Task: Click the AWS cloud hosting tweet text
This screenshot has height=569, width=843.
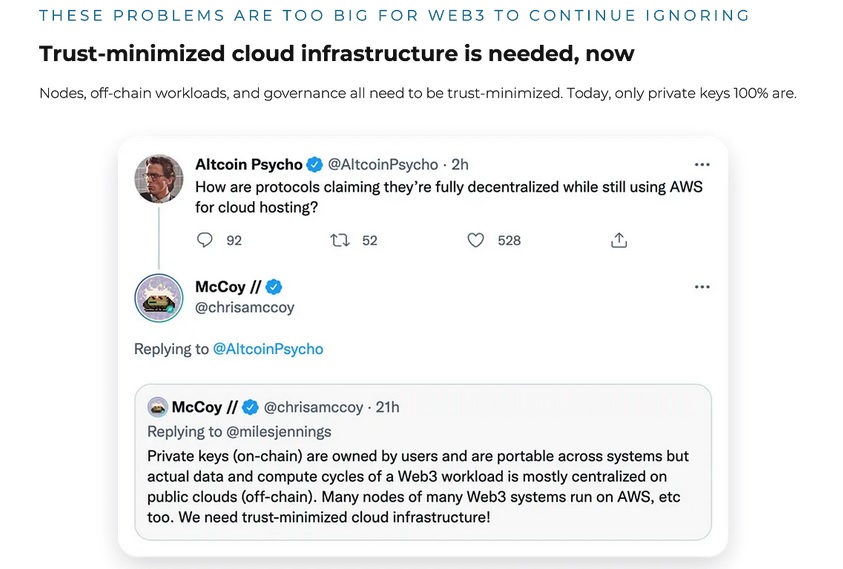Action: [x=448, y=195]
